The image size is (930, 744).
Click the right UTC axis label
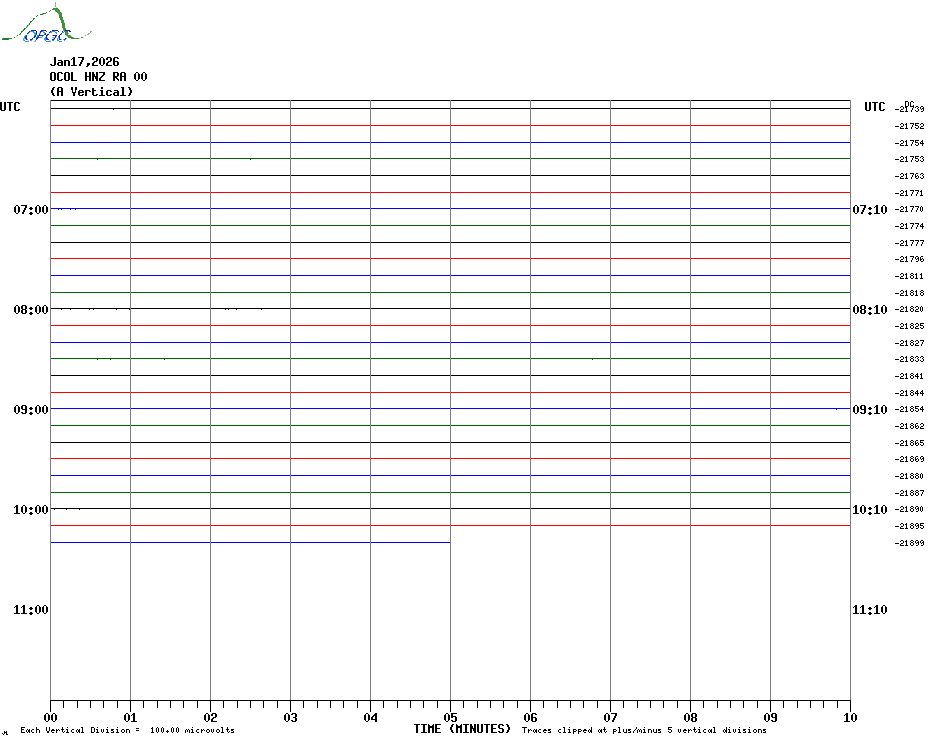(x=875, y=107)
